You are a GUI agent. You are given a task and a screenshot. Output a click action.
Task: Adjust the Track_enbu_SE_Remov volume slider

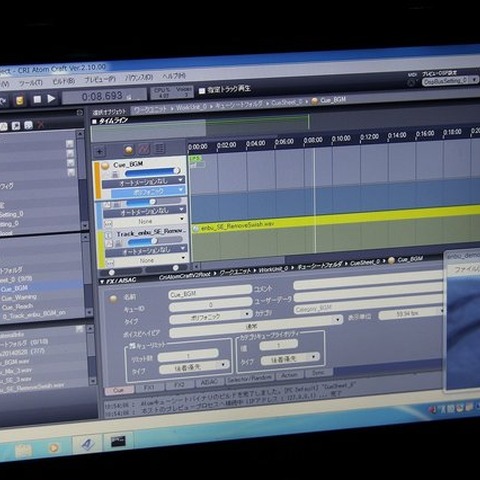pyautogui.click(x=155, y=241)
